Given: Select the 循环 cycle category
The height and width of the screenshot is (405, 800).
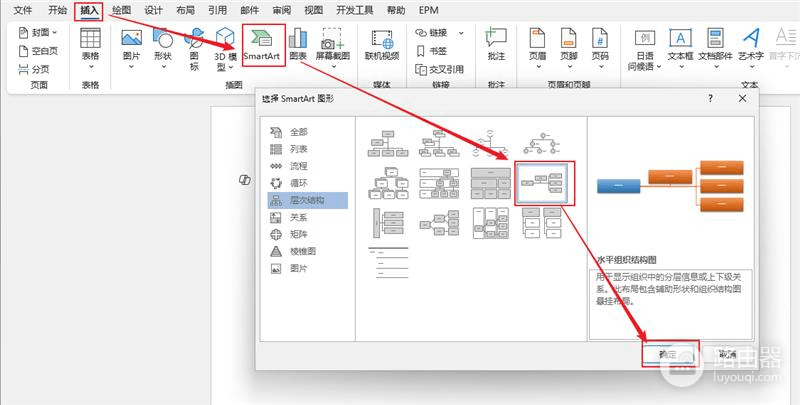Looking at the screenshot, I should tap(308, 183).
